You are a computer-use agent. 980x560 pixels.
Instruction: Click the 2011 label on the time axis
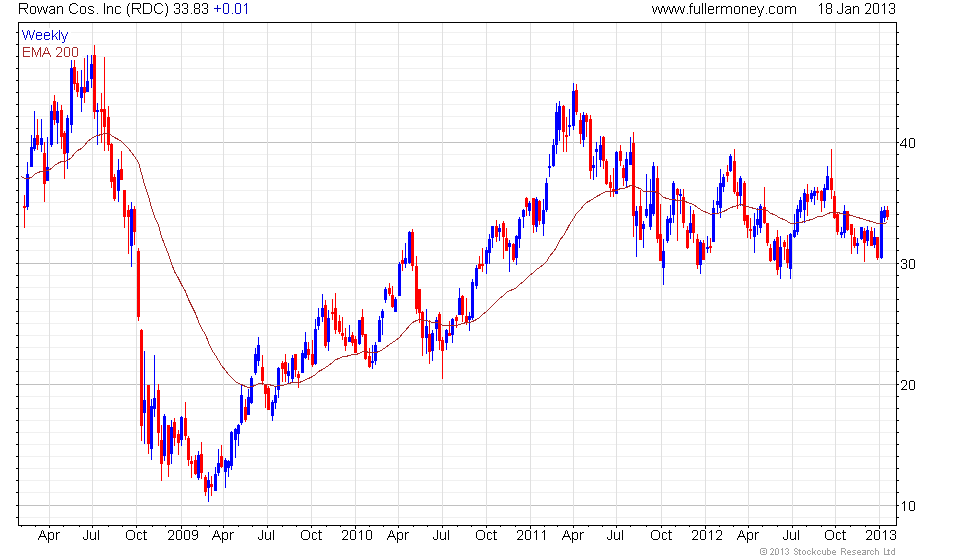[532, 536]
